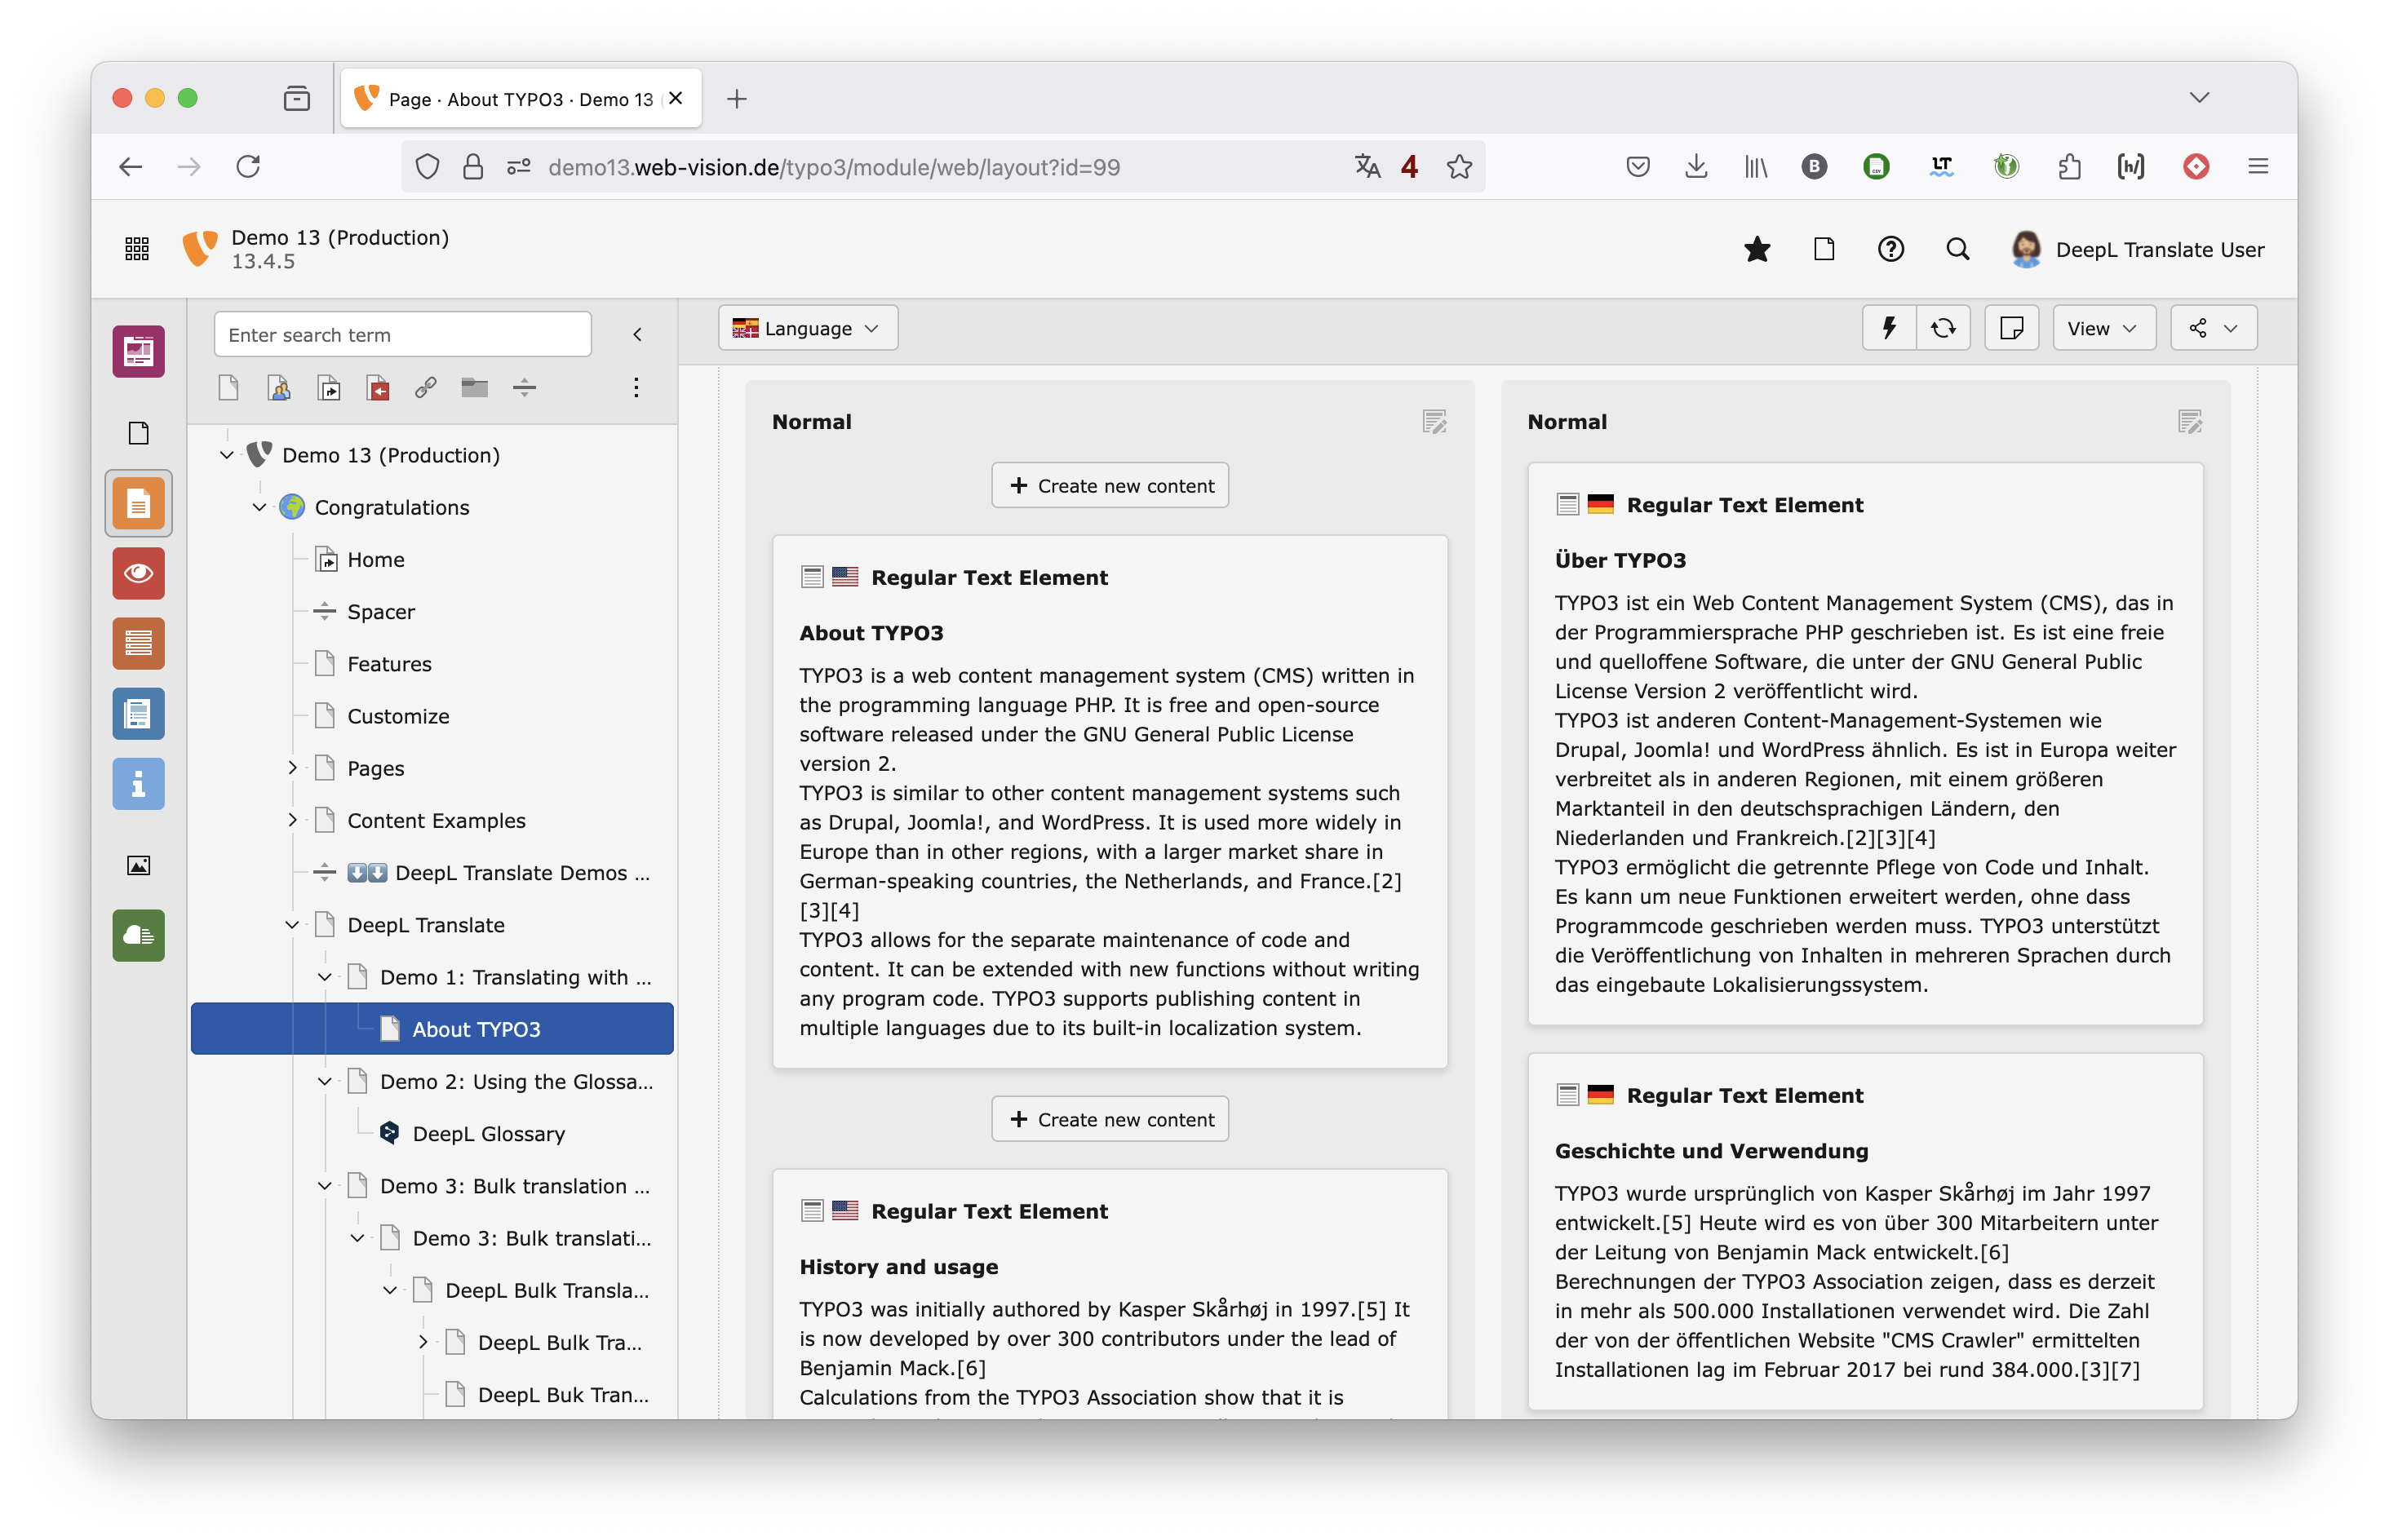The width and height of the screenshot is (2389, 1540).
Task: Open the Firefox extensions puzzle icon
Action: point(2069,167)
